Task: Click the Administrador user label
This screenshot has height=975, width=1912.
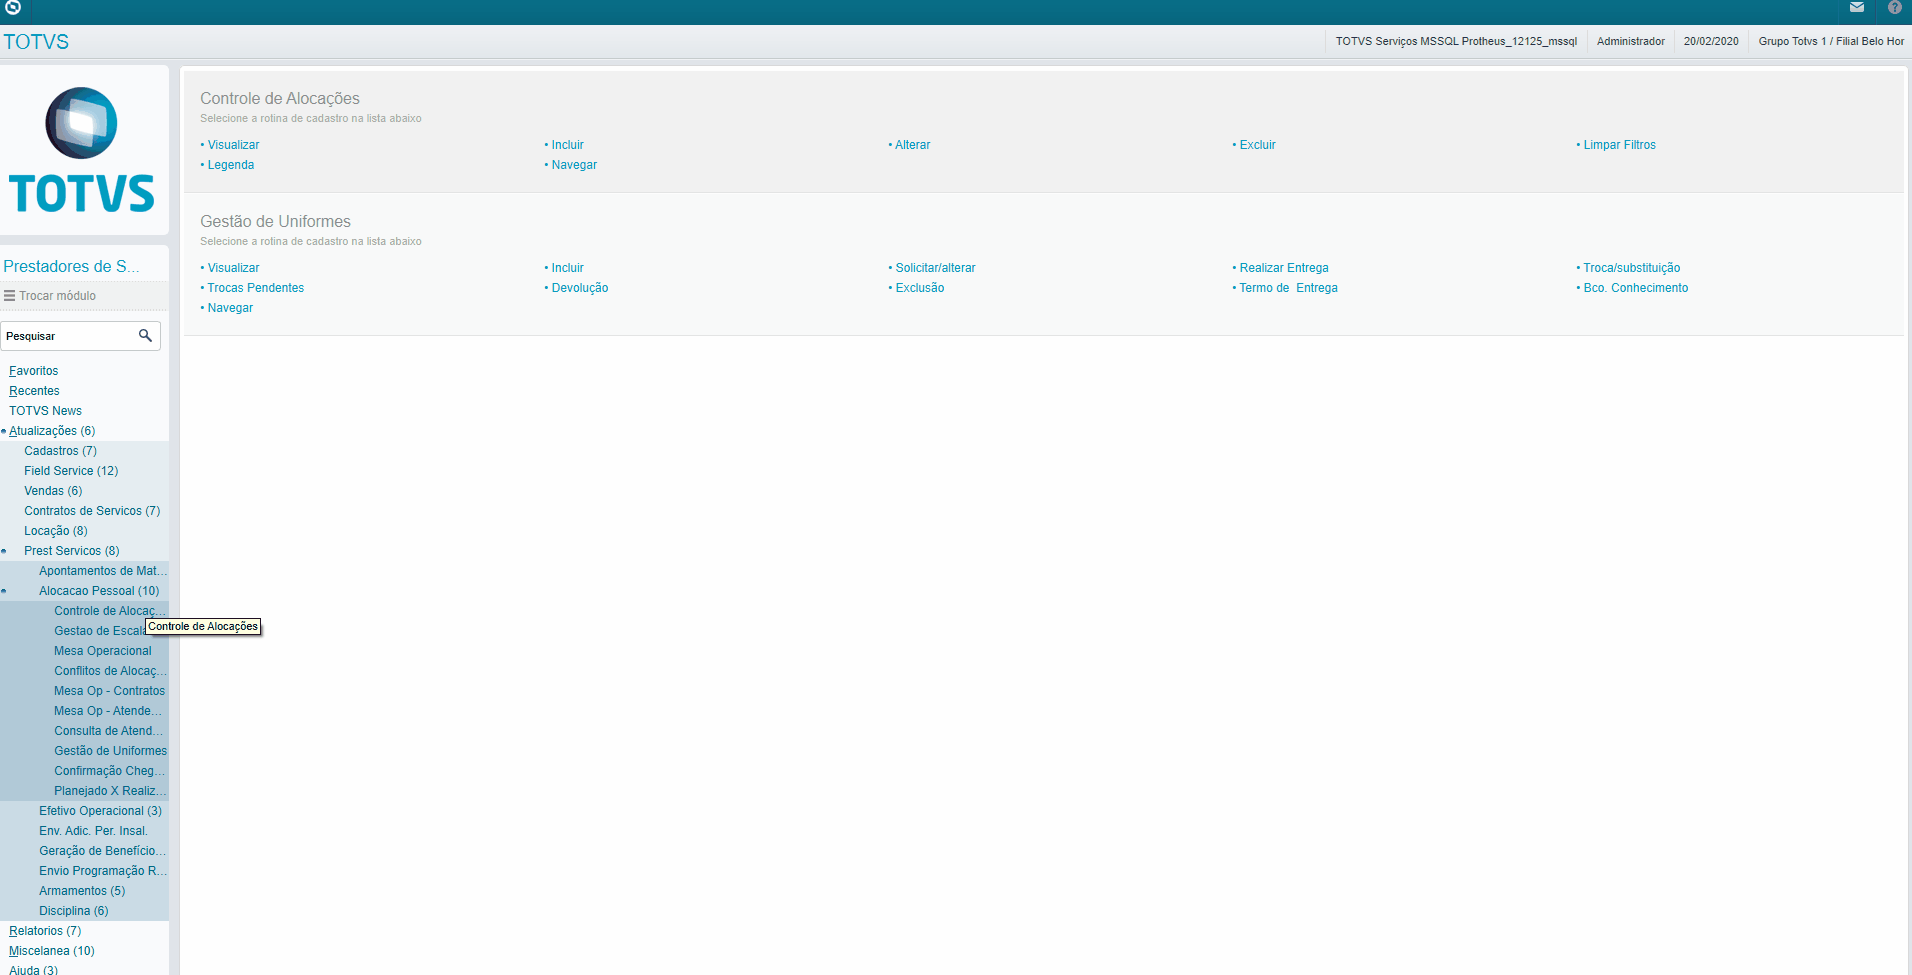Action: [1630, 41]
